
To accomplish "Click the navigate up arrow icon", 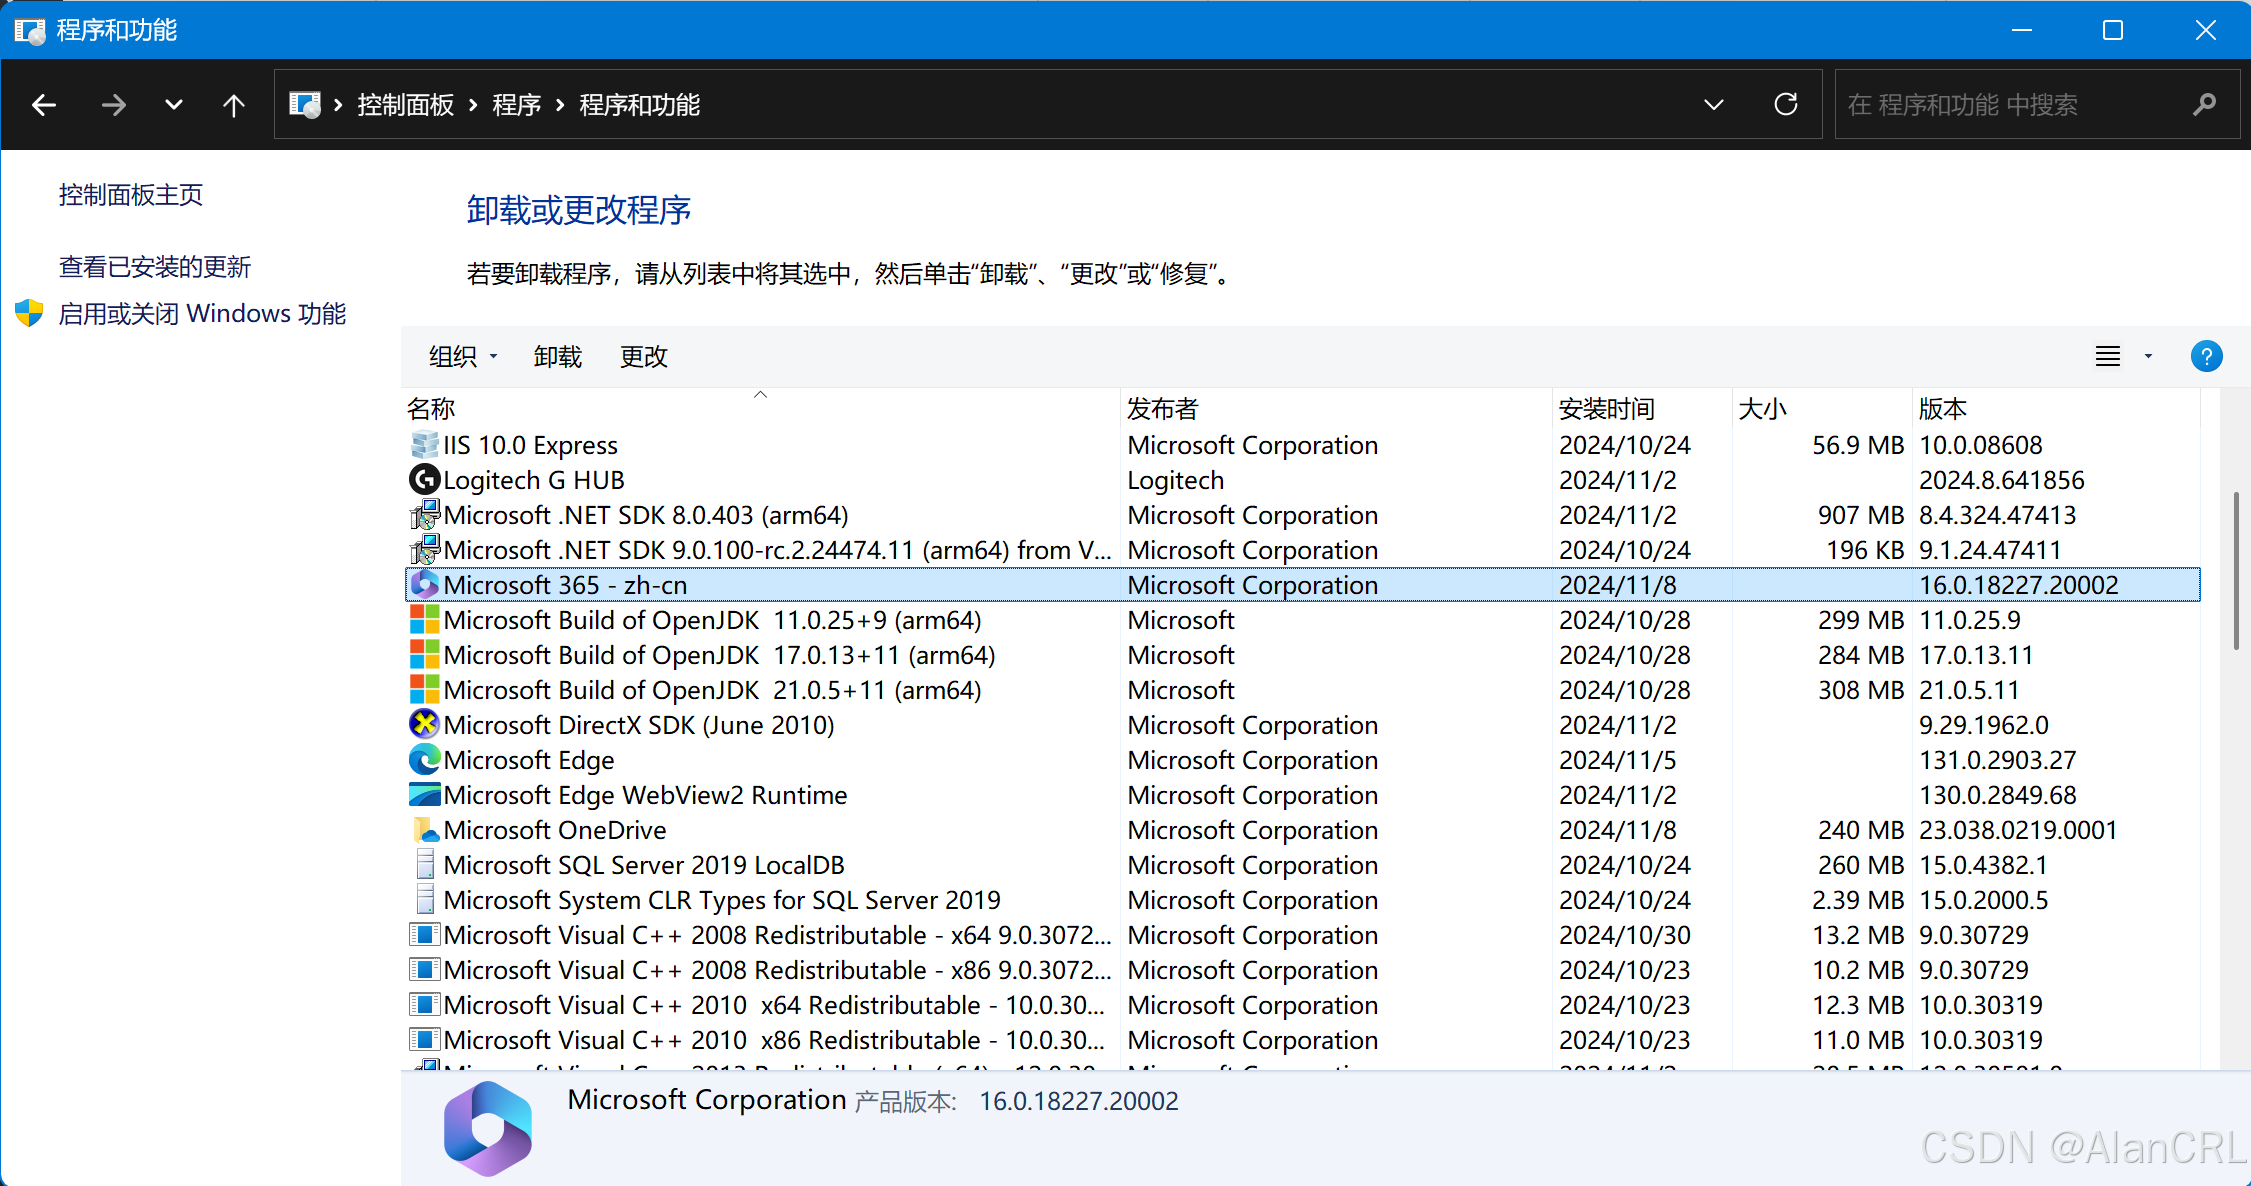I will tap(233, 104).
